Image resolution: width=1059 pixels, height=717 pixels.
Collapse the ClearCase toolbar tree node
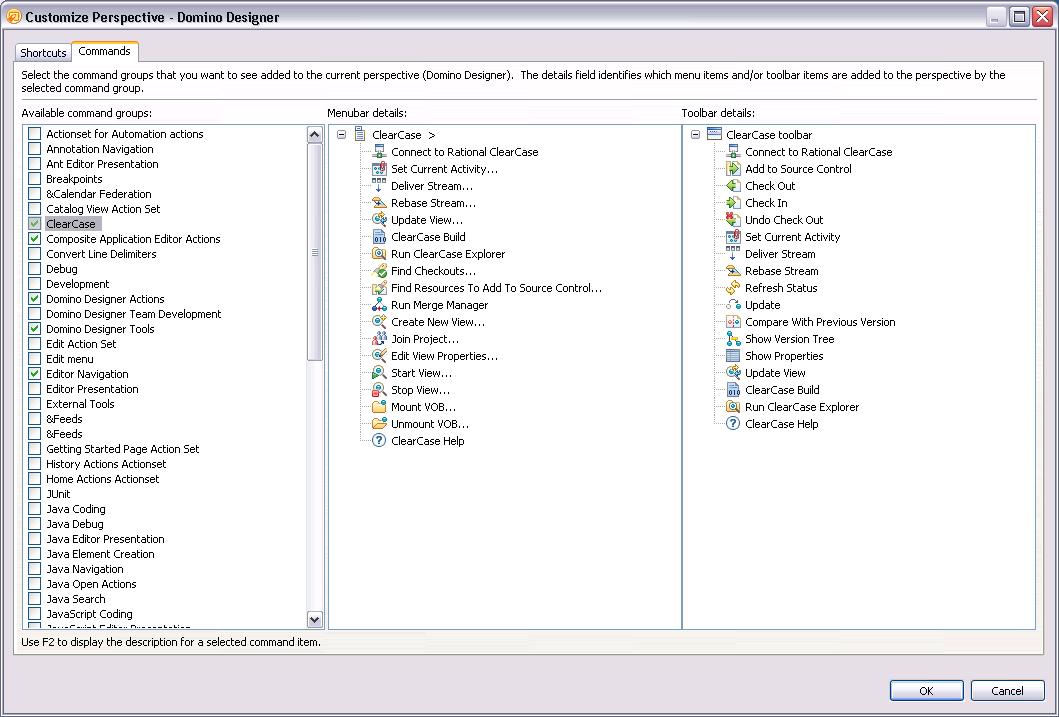pos(695,135)
